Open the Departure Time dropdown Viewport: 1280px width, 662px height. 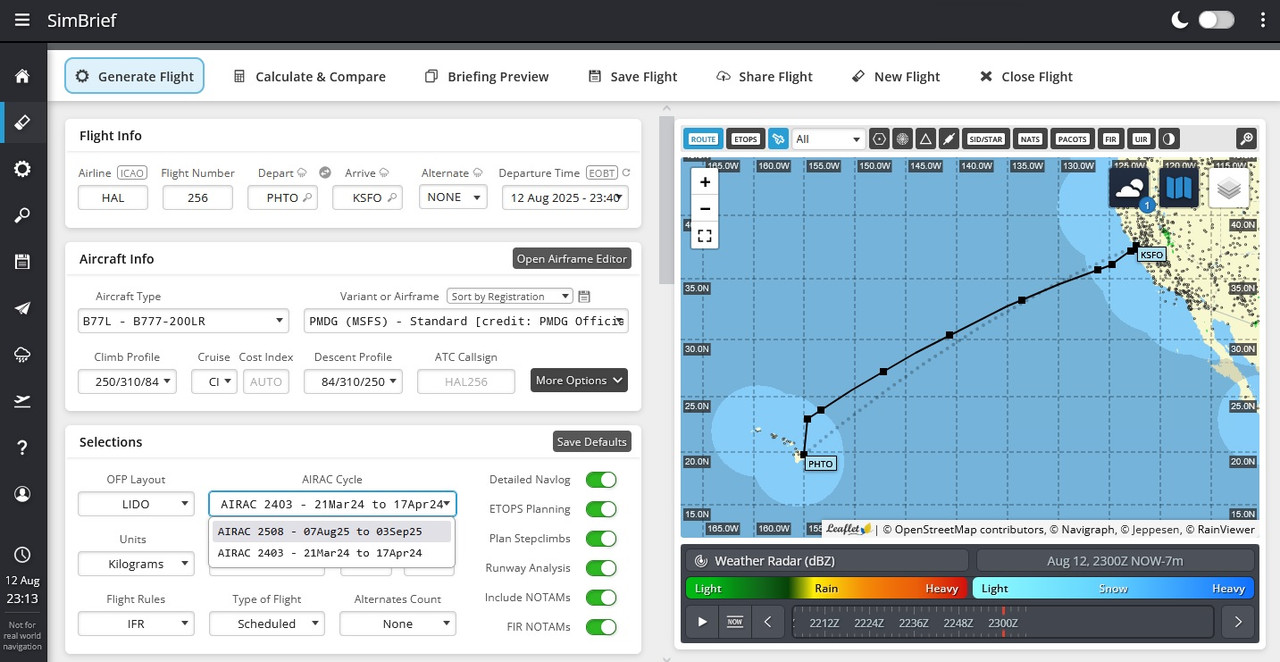pos(565,198)
